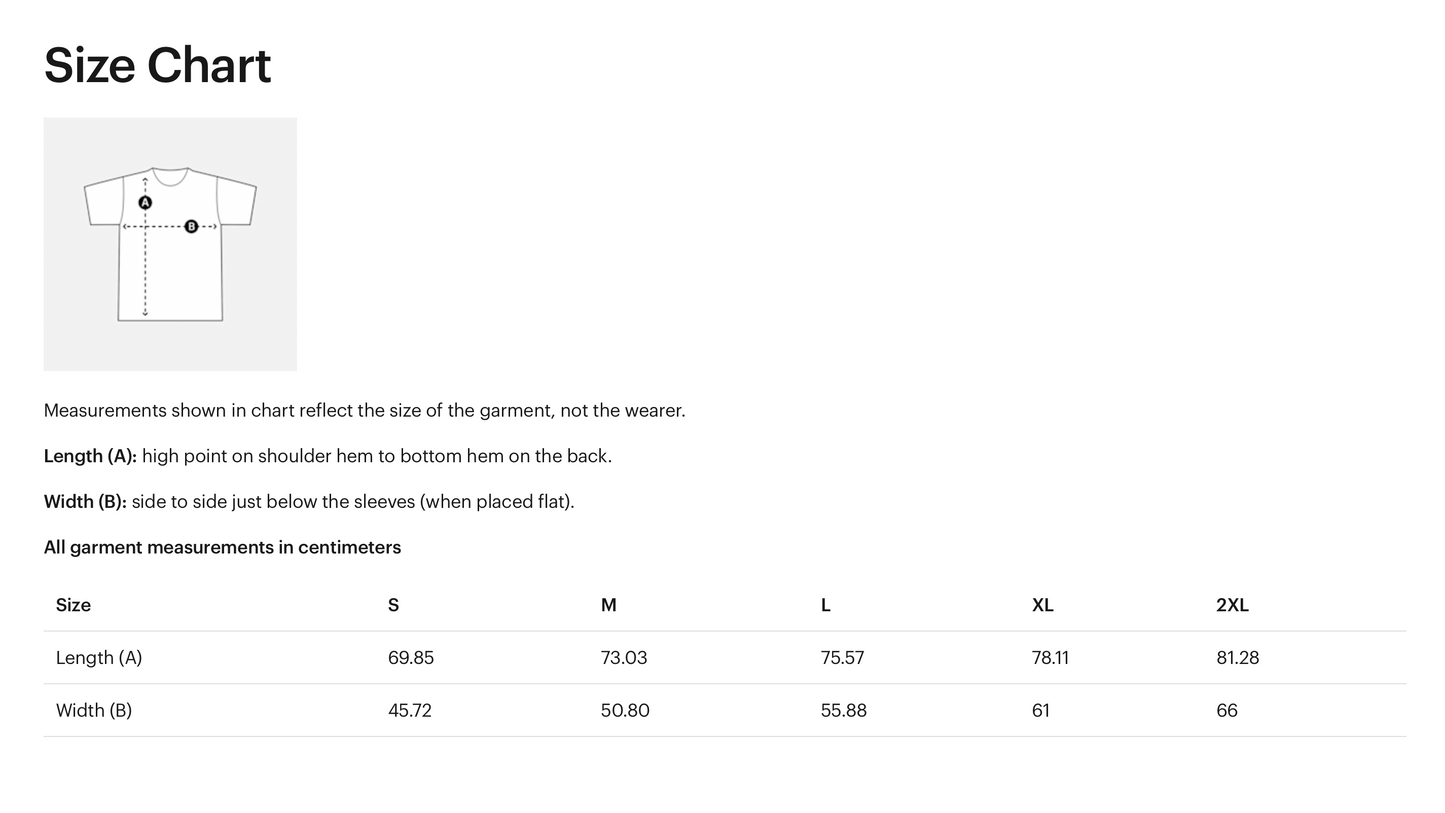Click the sentence about measurements reflecting the garment

coord(364,411)
